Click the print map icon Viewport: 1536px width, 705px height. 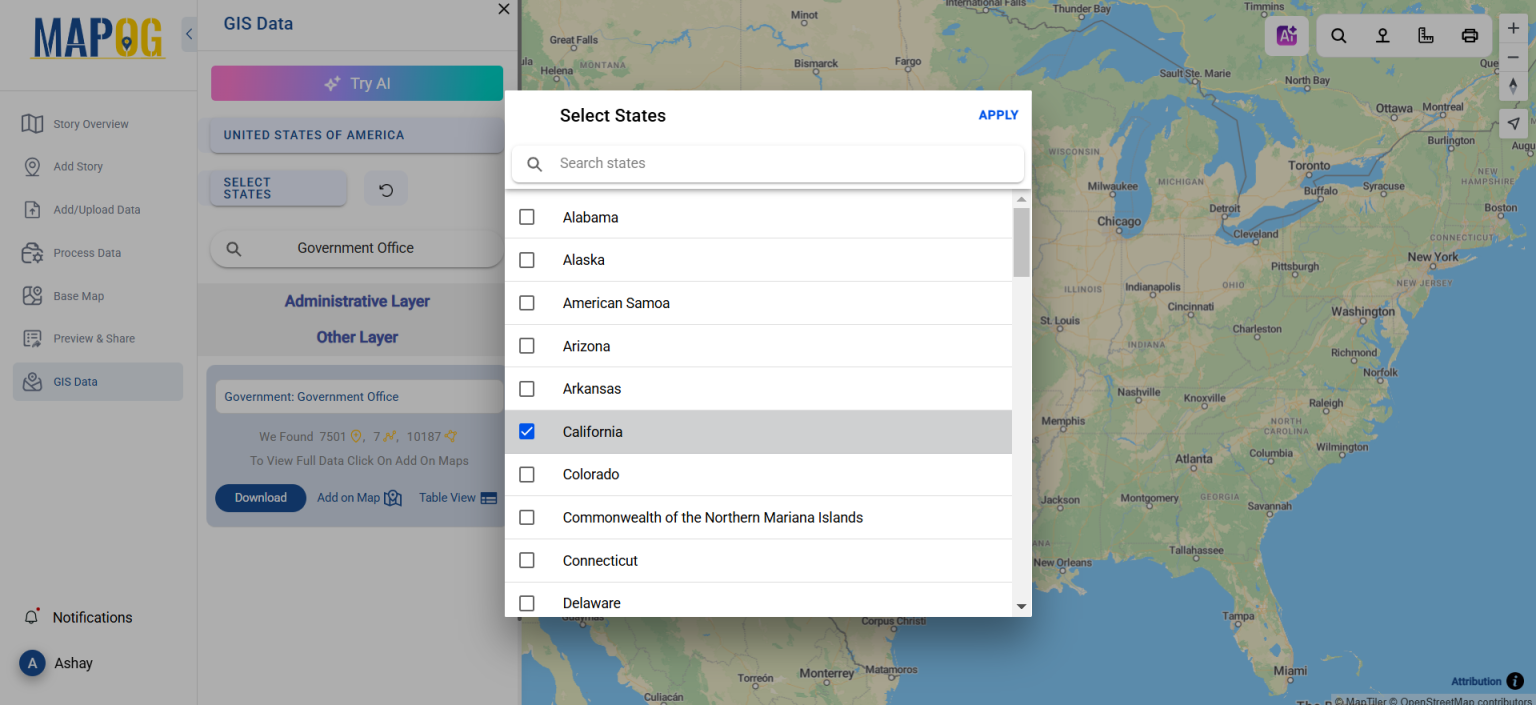tap(1469, 35)
